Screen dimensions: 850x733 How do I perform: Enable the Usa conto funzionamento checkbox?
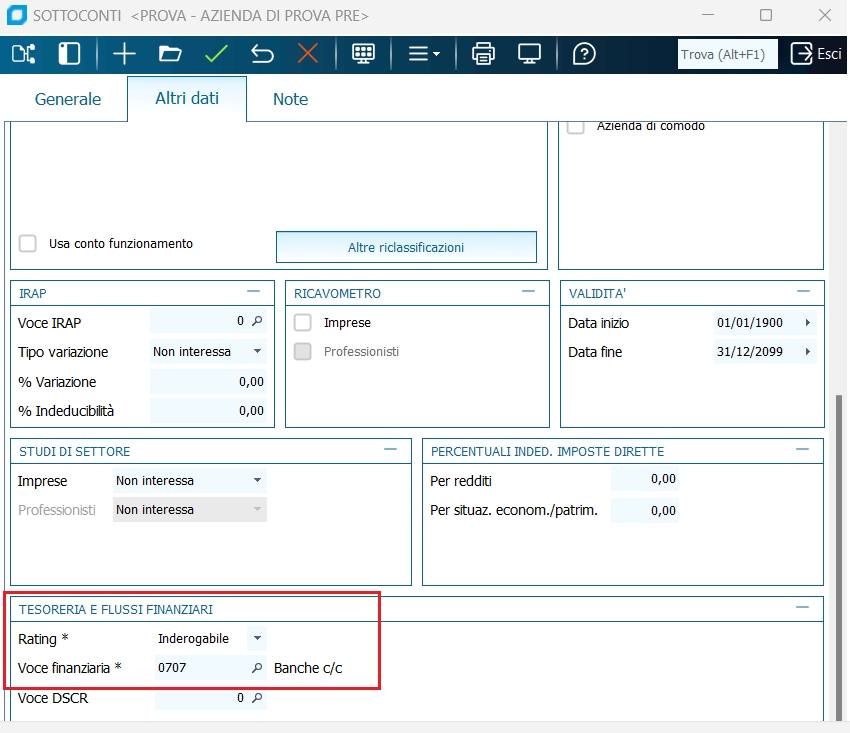tap(28, 243)
